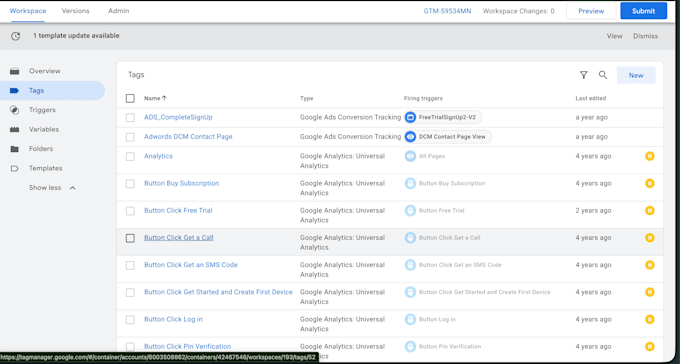680x364 pixels.
Task: View the available template update
Action: [x=615, y=36]
